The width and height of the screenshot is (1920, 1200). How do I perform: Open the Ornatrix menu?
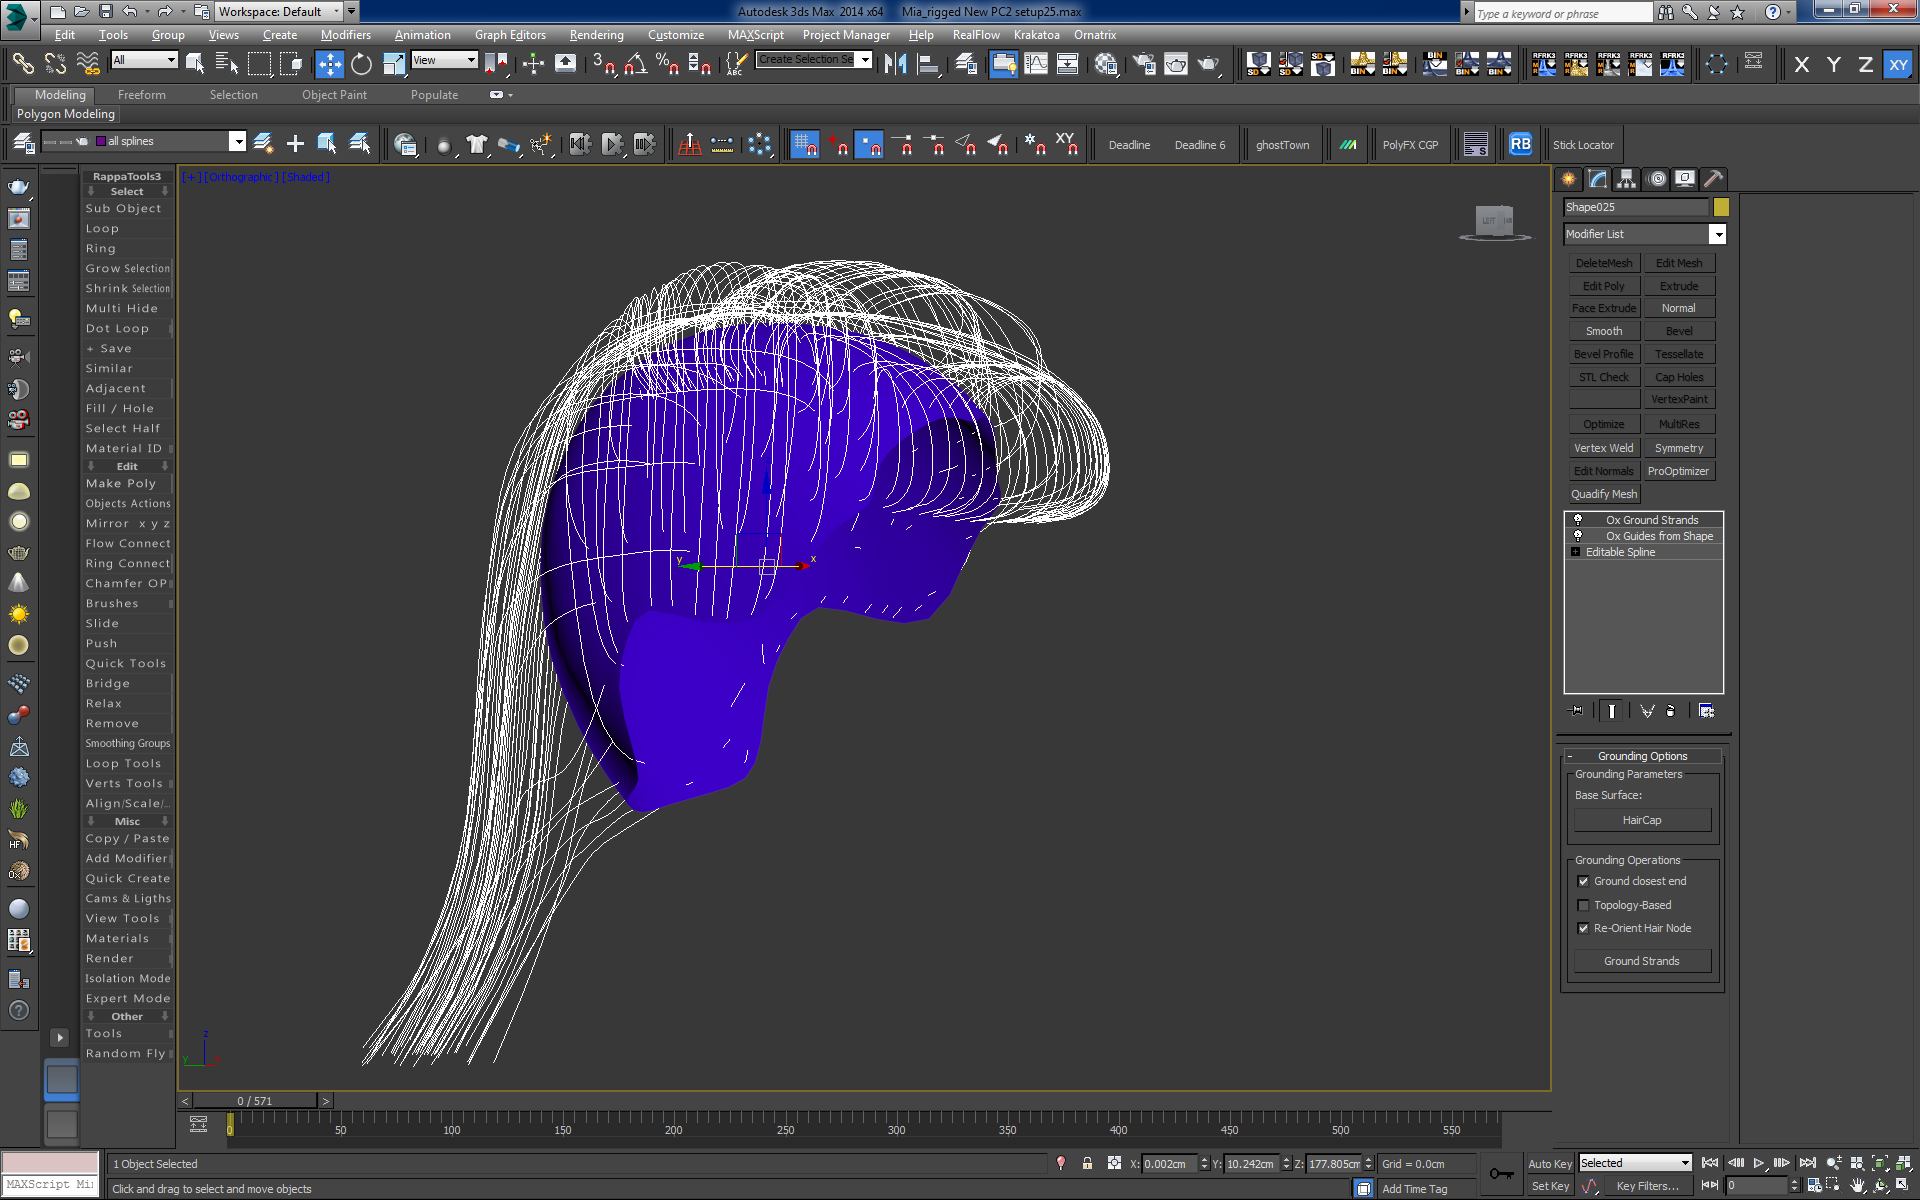point(1094,35)
